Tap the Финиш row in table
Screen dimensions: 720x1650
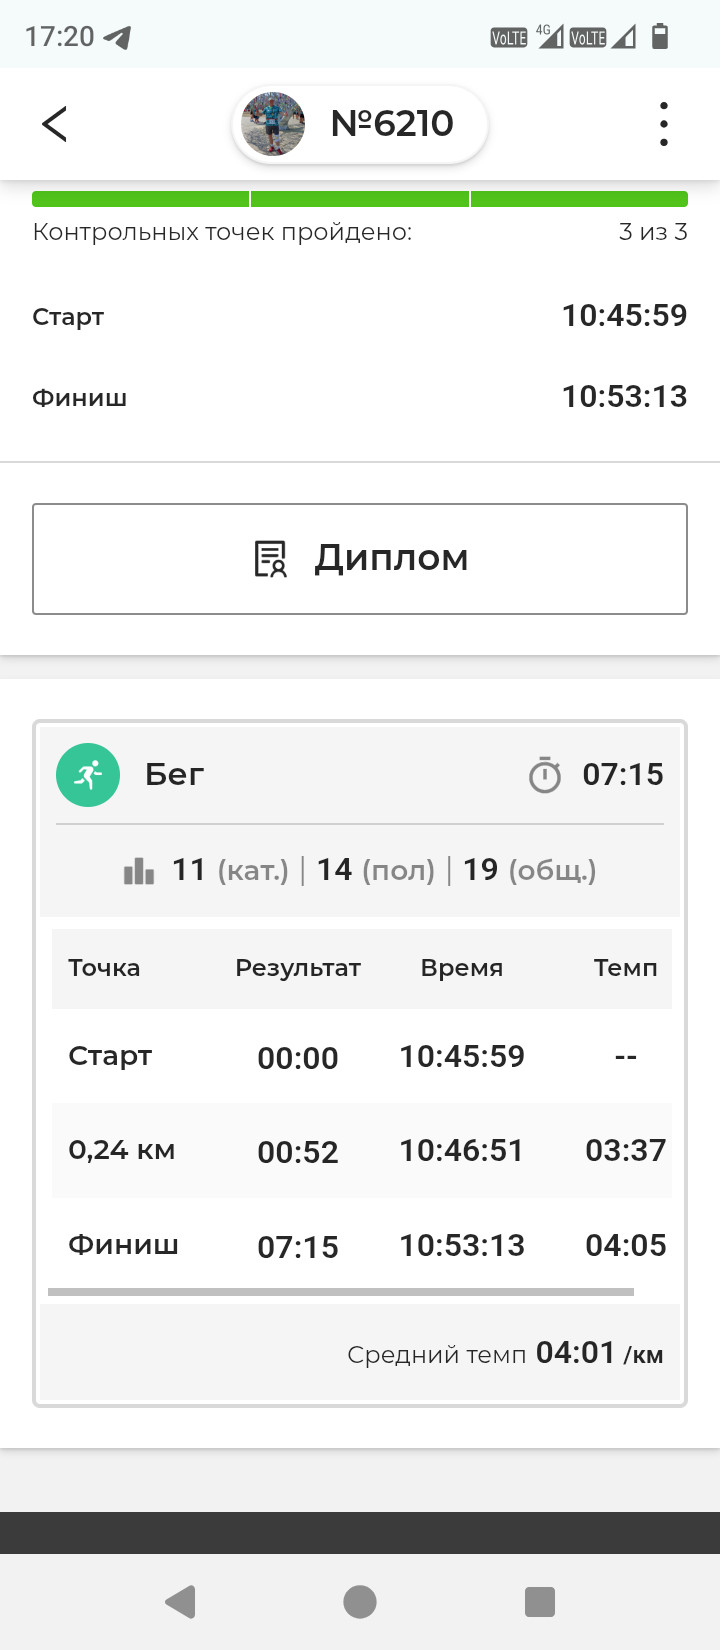point(361,1245)
